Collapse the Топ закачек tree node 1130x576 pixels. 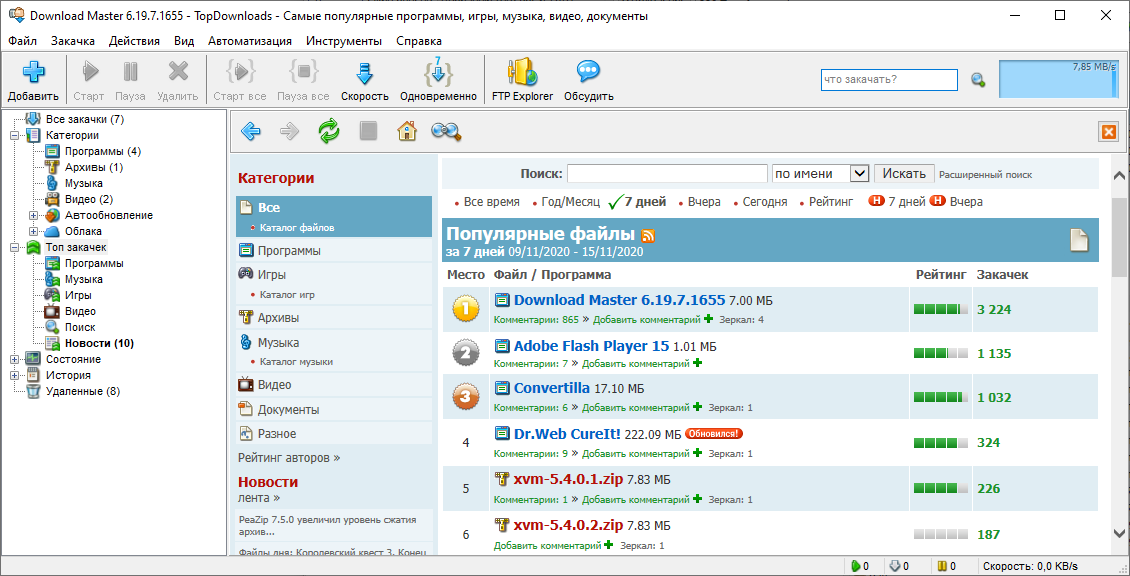[x=14, y=247]
